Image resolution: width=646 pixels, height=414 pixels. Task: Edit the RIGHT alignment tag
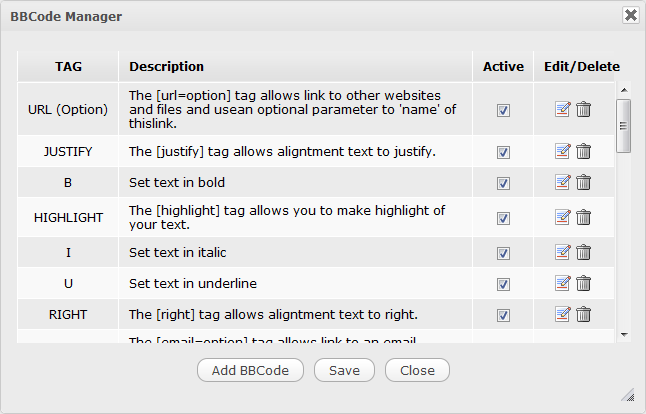pos(563,315)
